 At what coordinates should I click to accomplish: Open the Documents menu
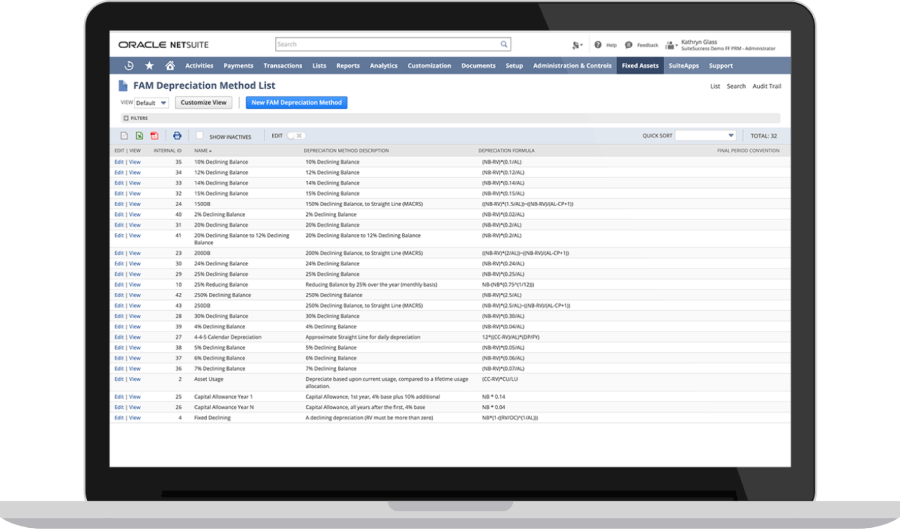coord(478,66)
